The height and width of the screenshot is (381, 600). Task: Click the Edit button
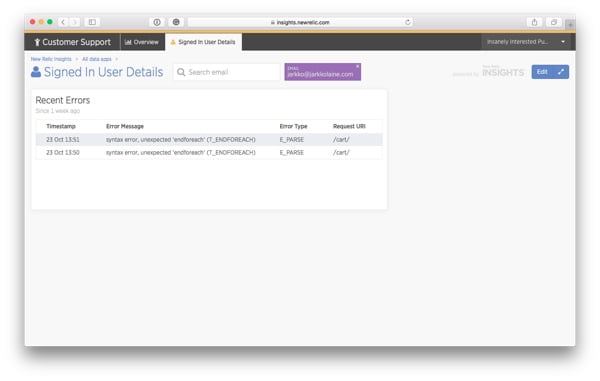point(542,72)
